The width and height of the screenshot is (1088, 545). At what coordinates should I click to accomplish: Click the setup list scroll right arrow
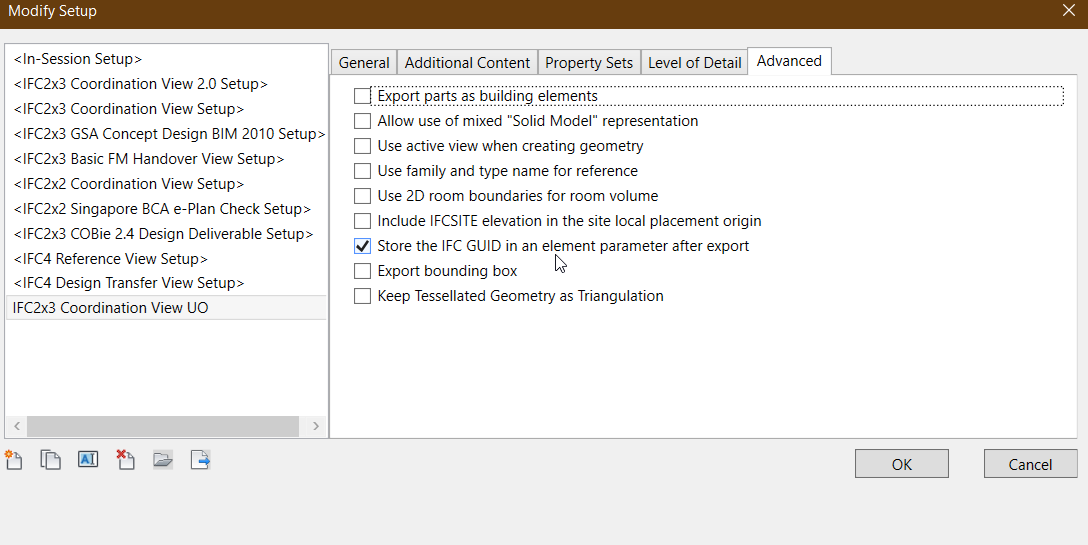(316, 426)
